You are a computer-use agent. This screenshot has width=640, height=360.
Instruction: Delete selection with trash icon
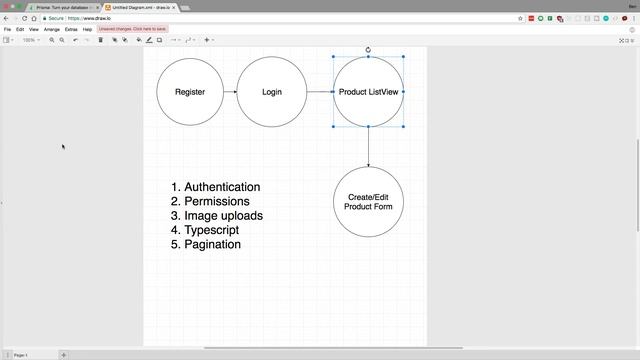tap(100, 40)
